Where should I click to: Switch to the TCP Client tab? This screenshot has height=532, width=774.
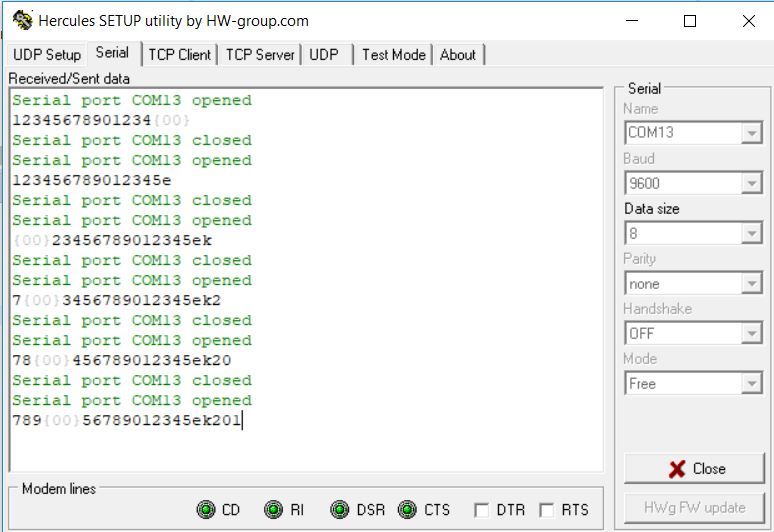point(180,54)
